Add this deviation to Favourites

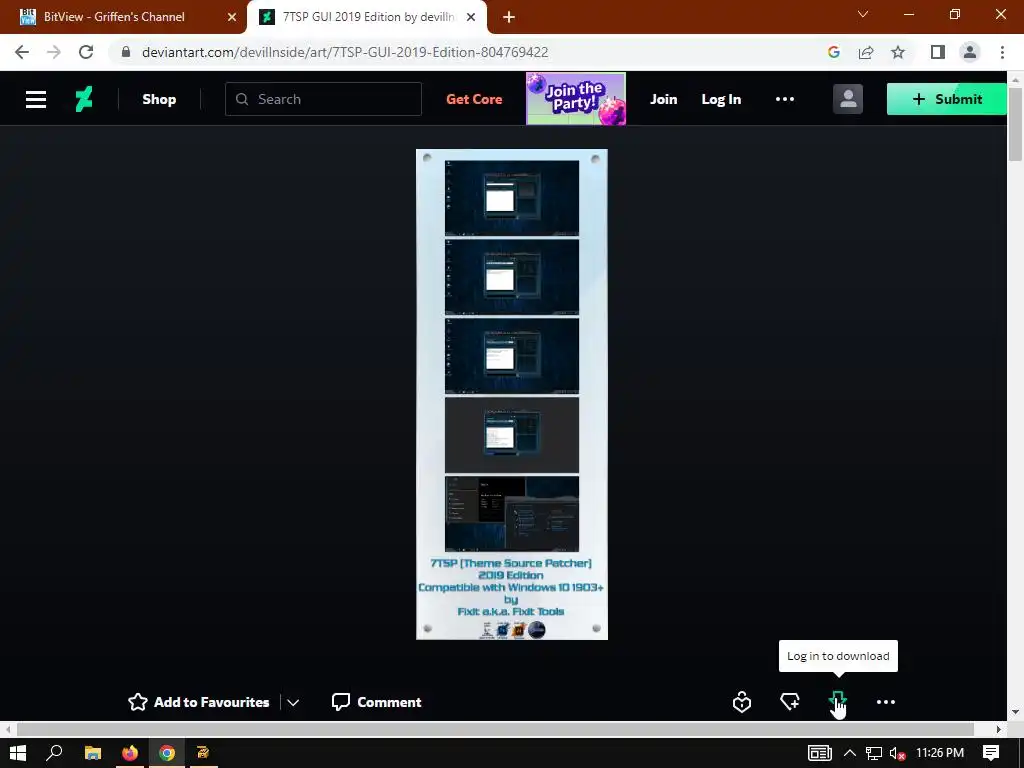199,702
